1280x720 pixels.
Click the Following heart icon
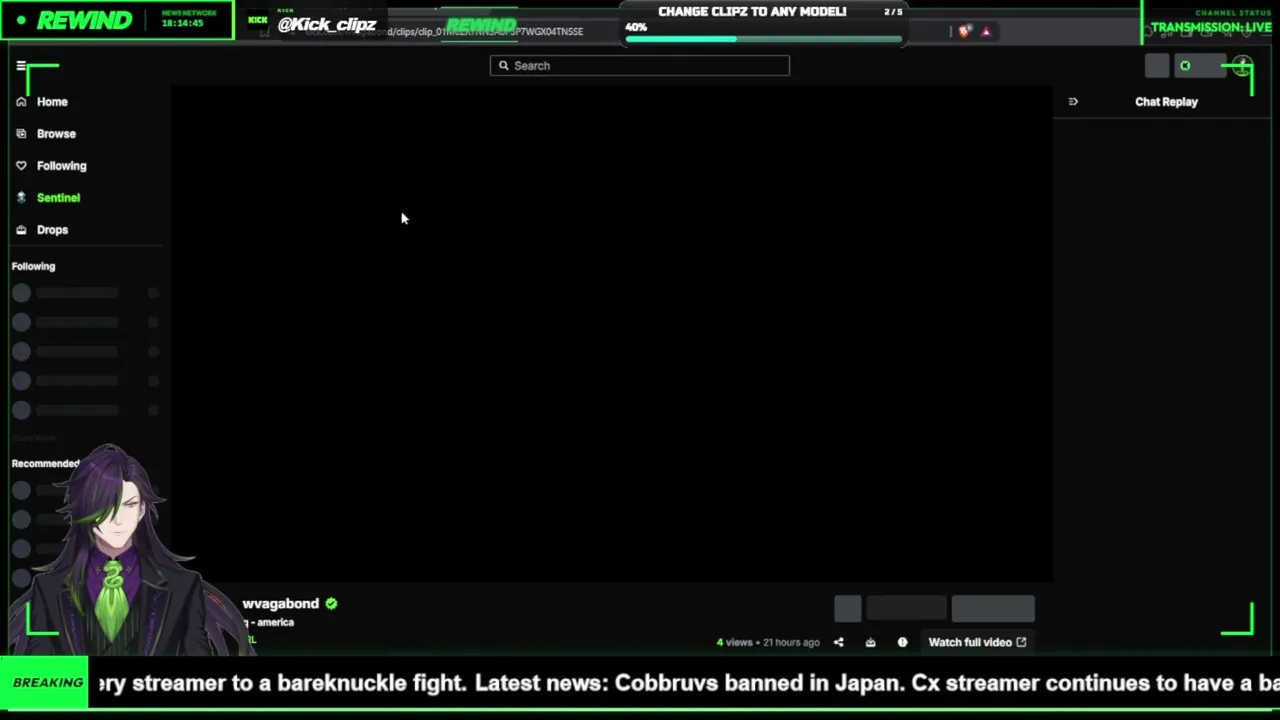(x=21, y=166)
